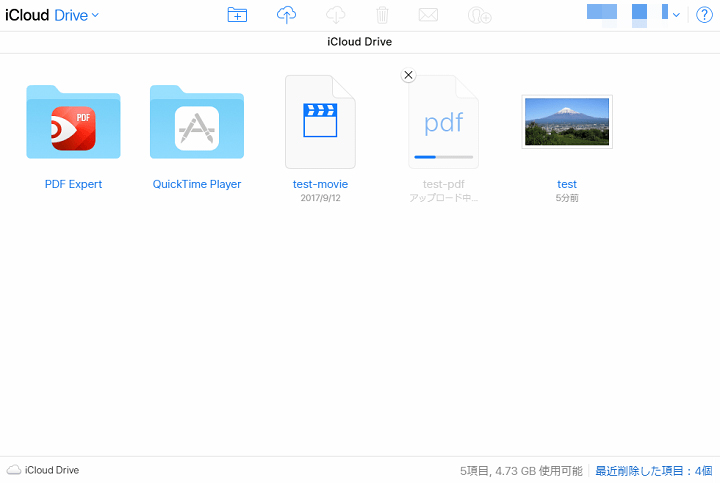Click the 5分前 timestamp text
This screenshot has width=720, height=483.
tap(567, 198)
